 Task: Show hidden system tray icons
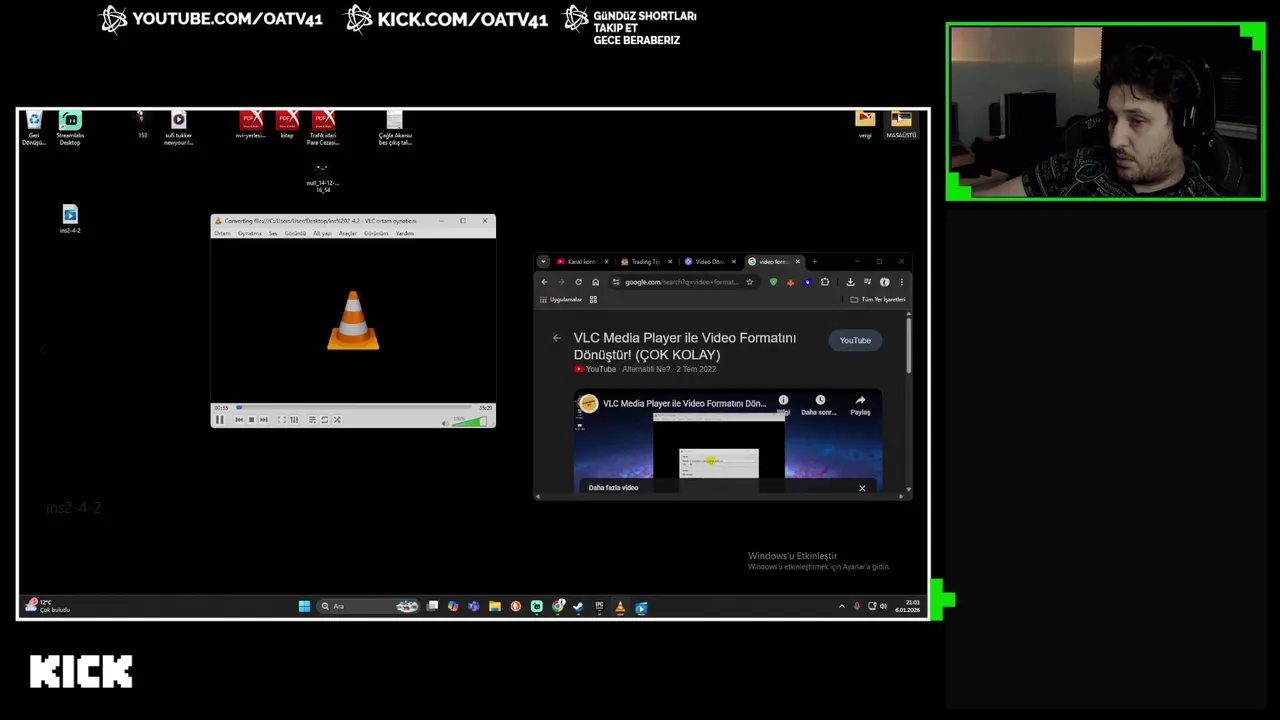841,606
